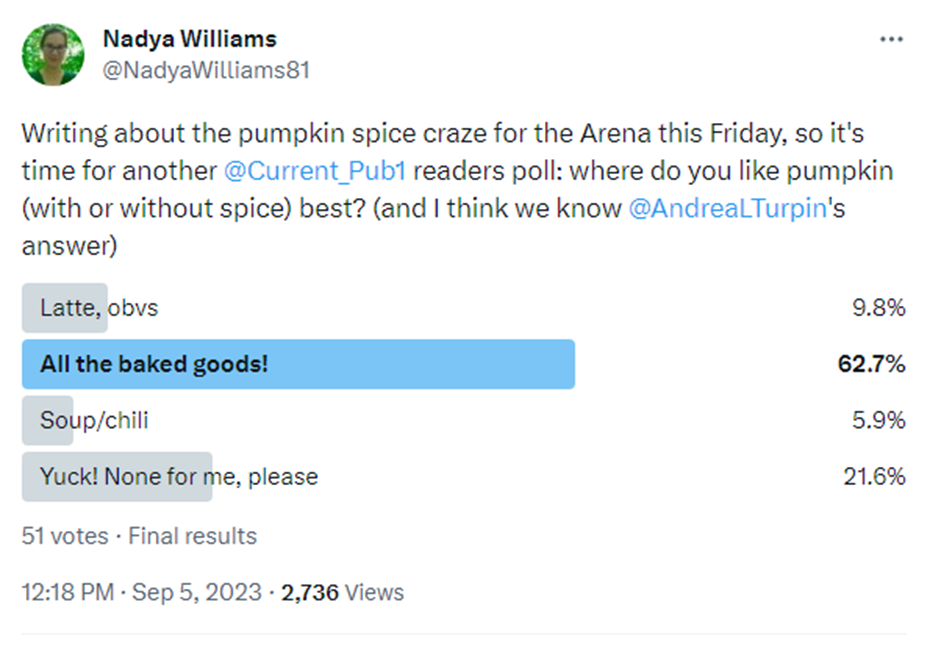Click the 62.7% result percentage

[x=871, y=364]
